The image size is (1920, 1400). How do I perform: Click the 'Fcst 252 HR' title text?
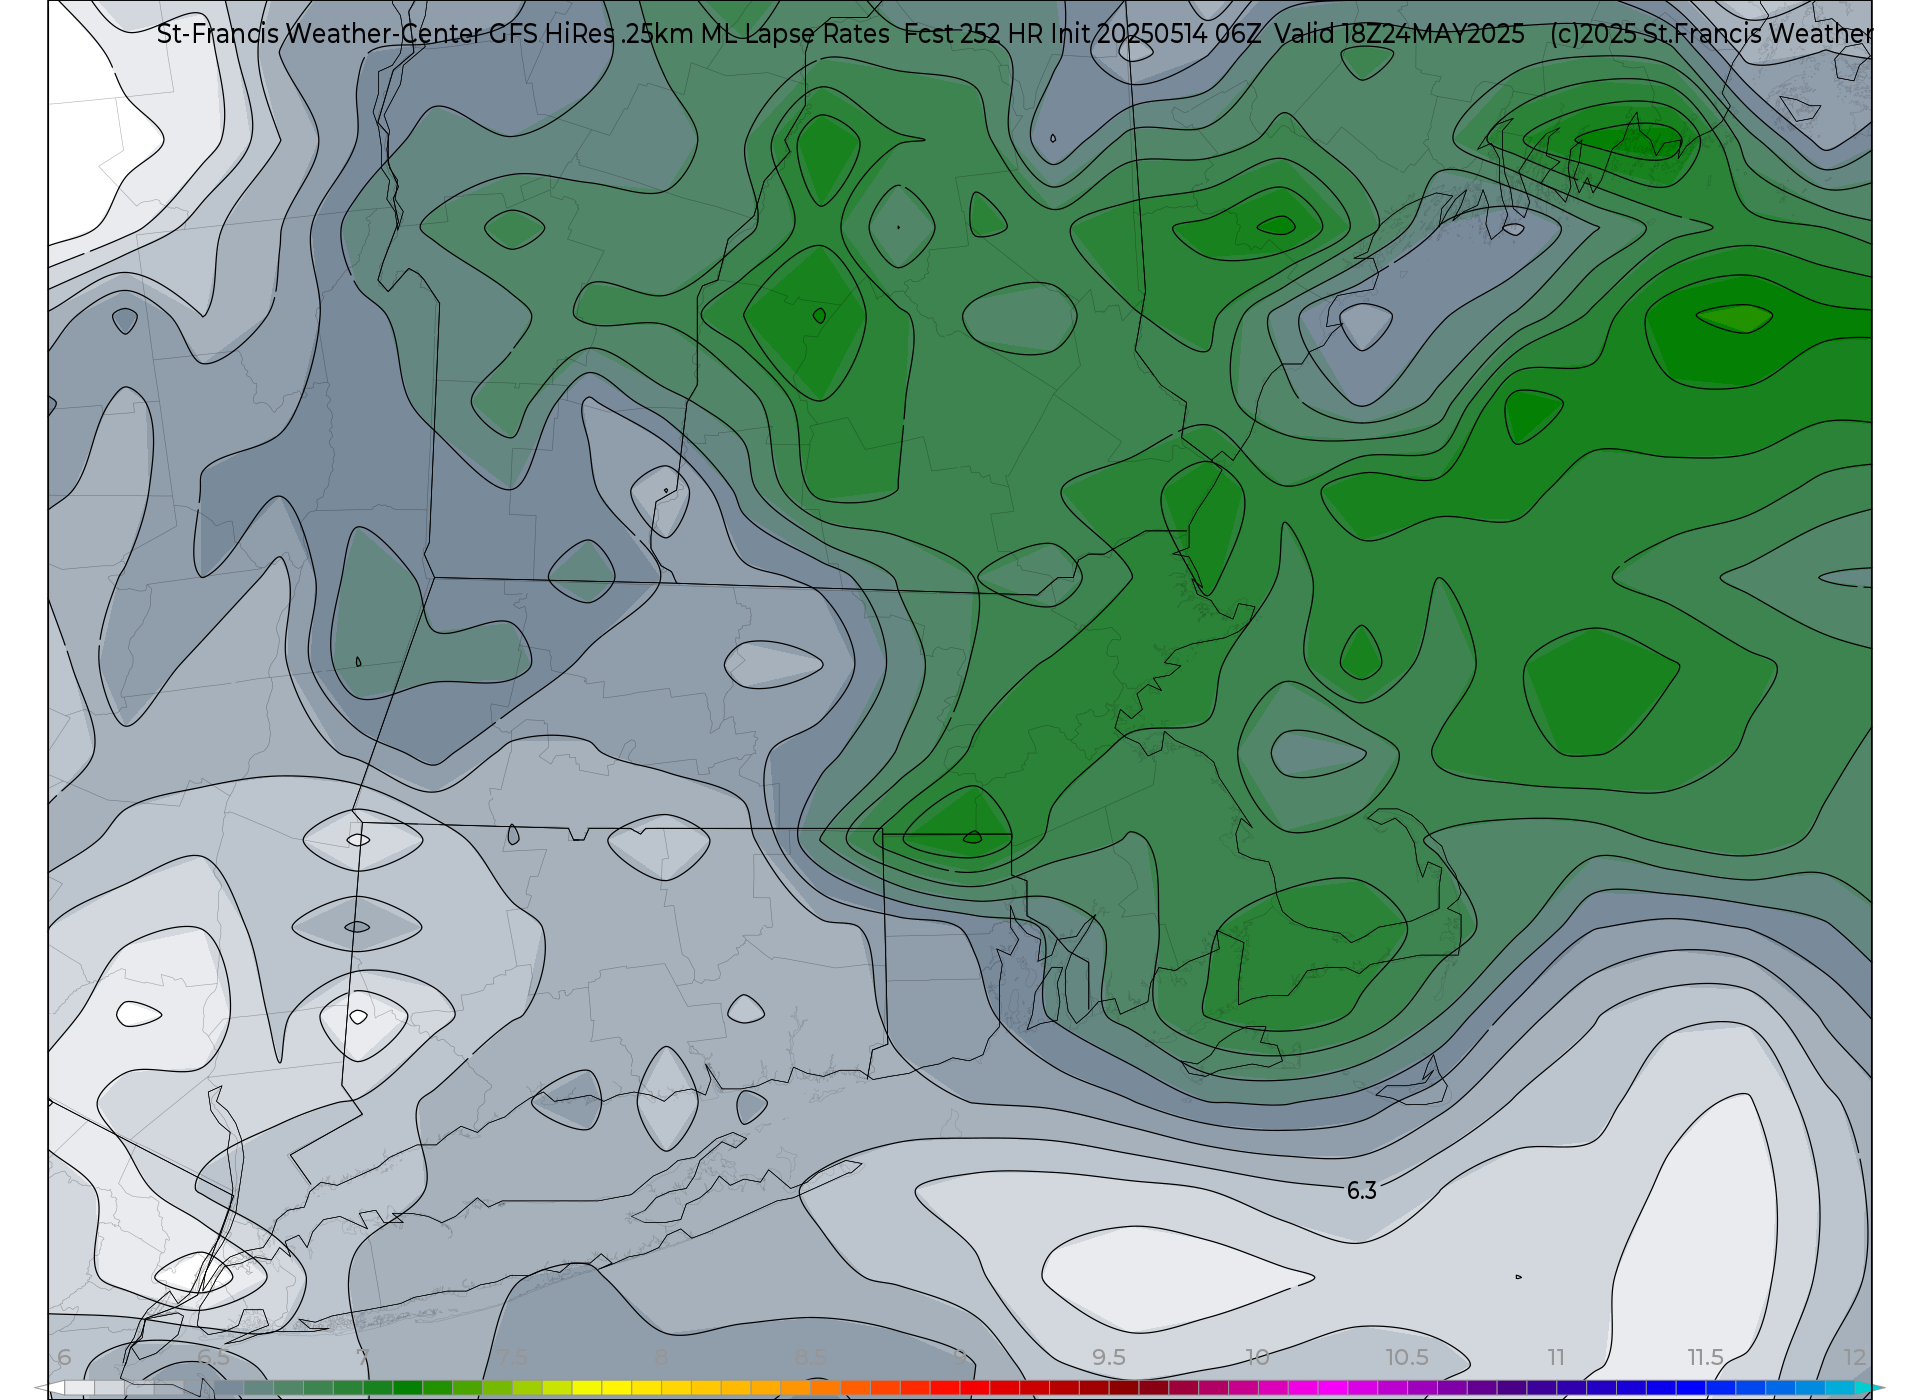click(973, 34)
